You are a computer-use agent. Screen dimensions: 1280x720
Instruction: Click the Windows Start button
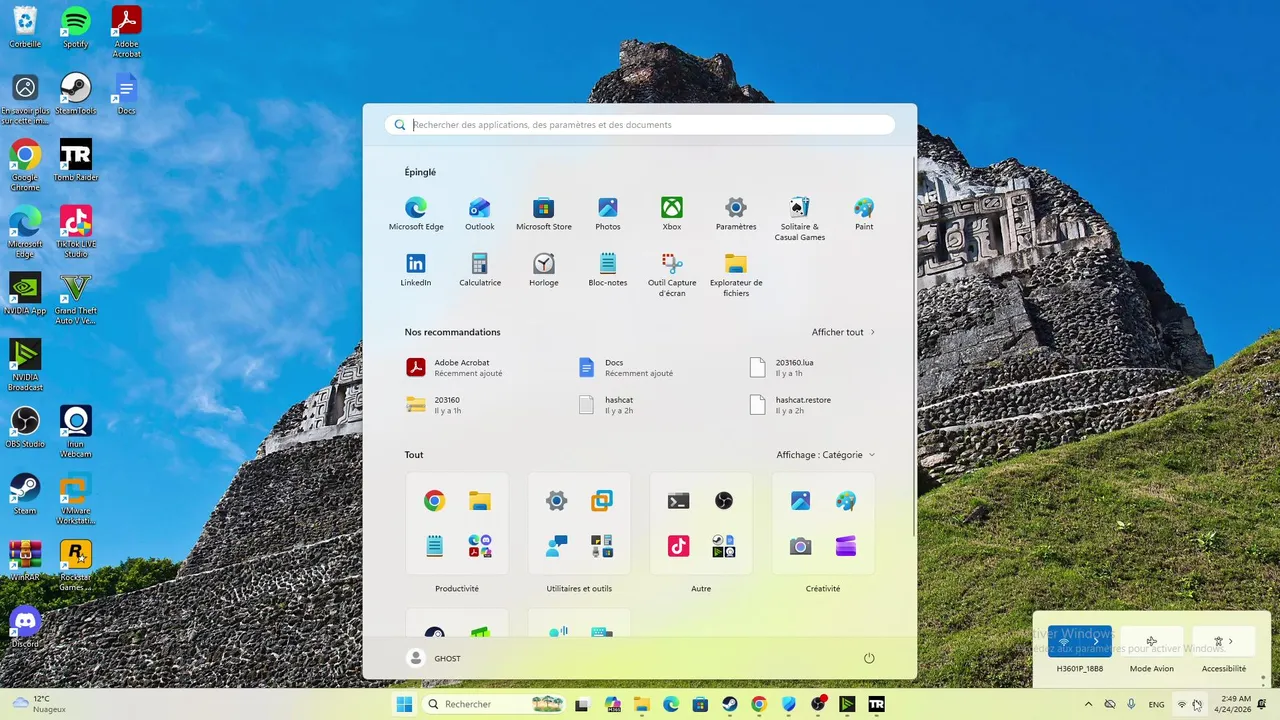[404, 704]
